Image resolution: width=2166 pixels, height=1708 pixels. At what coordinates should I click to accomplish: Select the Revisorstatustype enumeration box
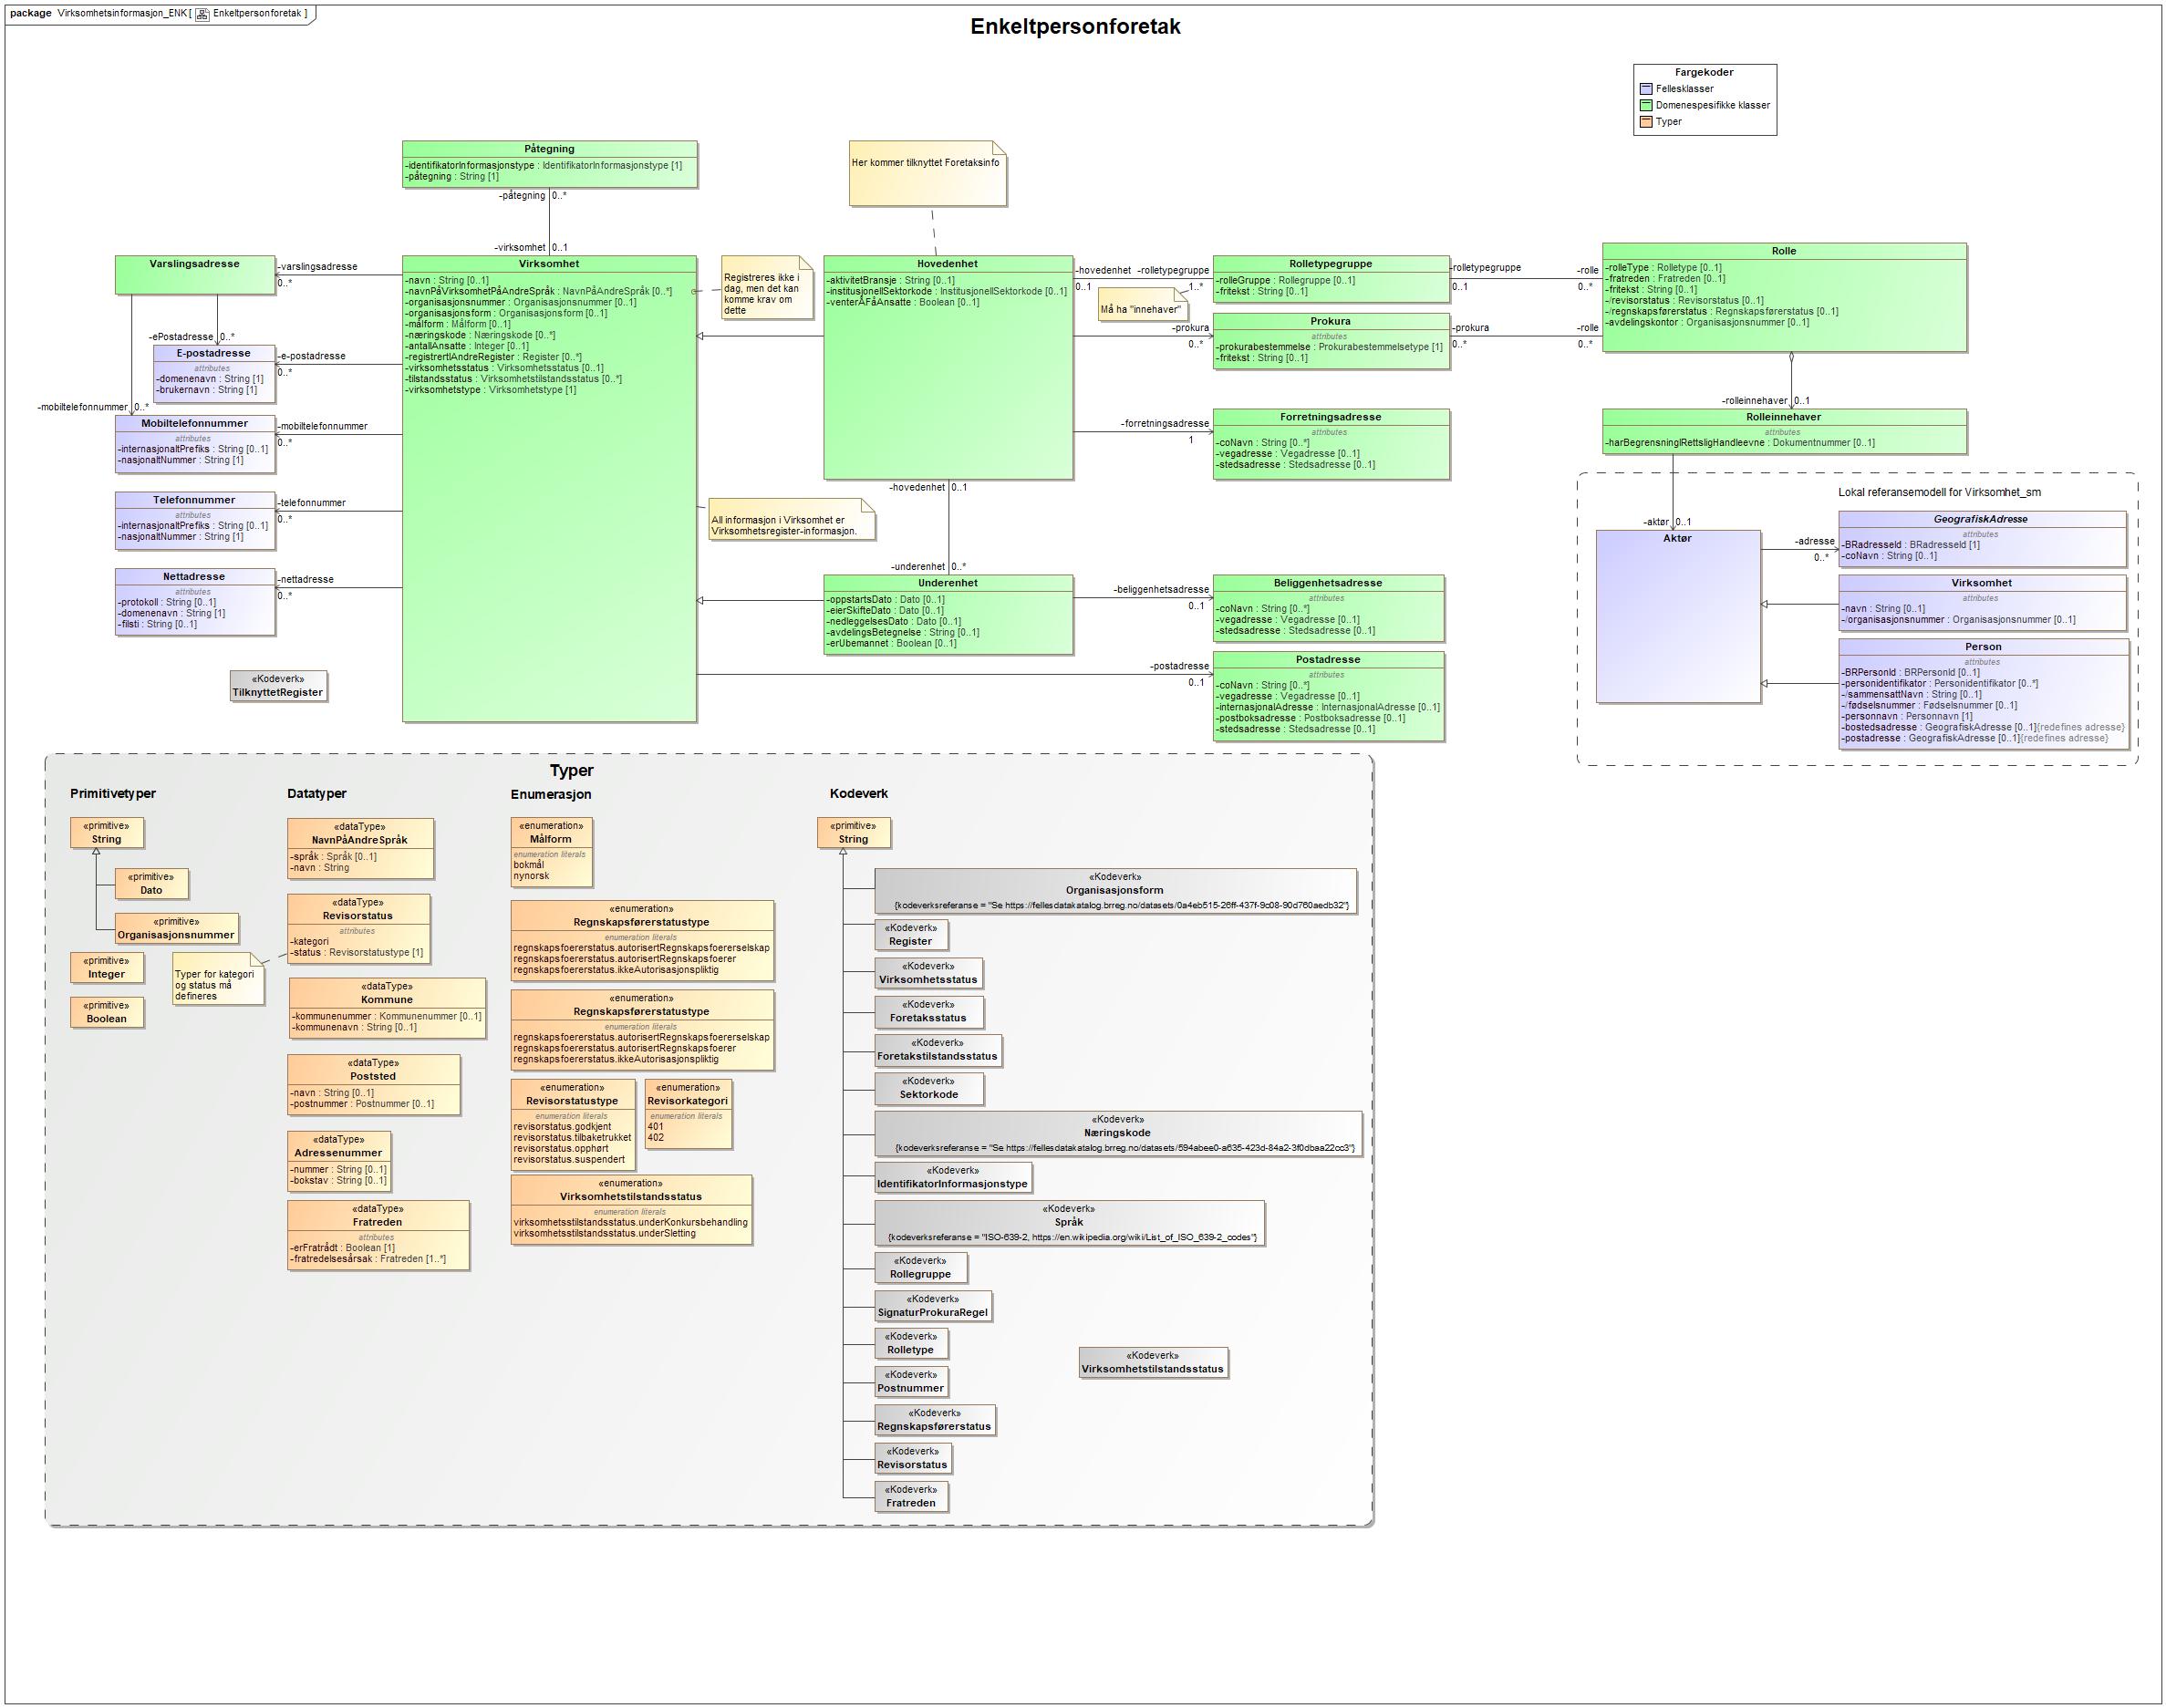tap(572, 1124)
